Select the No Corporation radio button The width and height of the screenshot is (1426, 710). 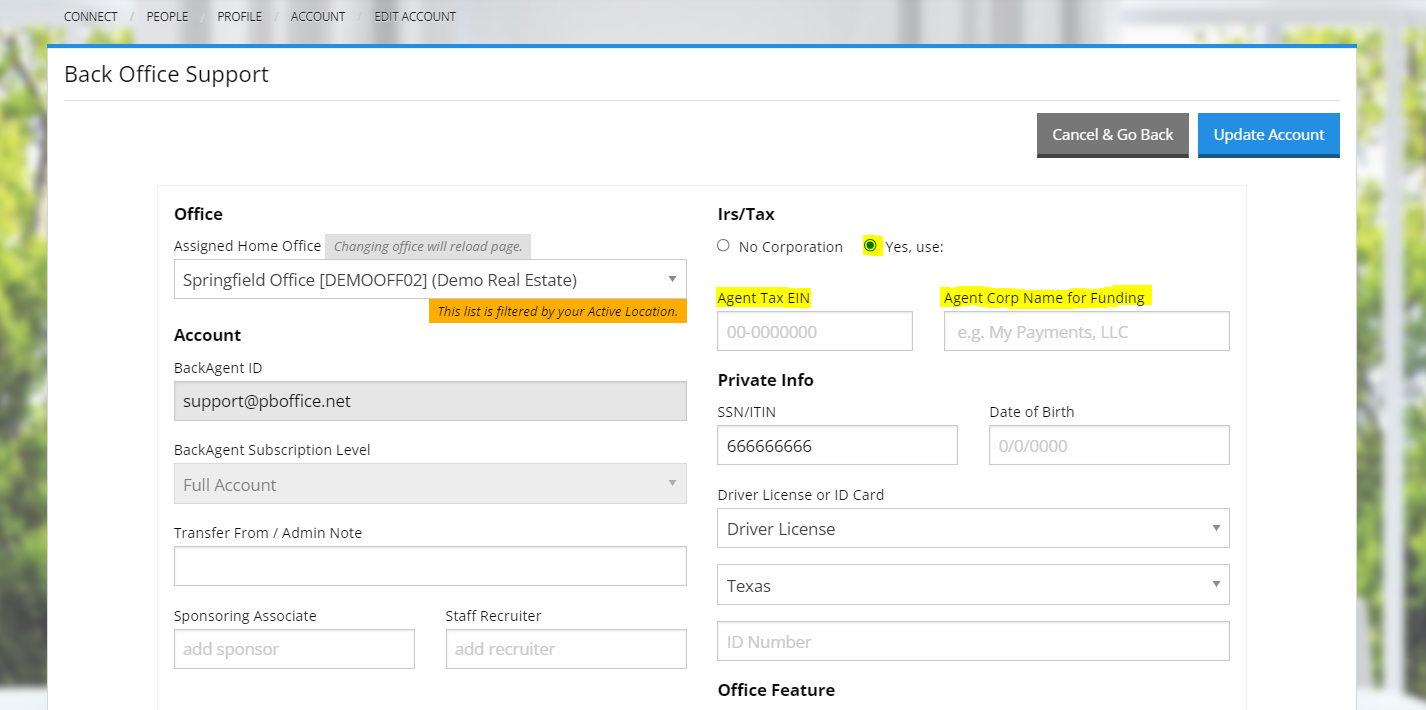click(723, 245)
